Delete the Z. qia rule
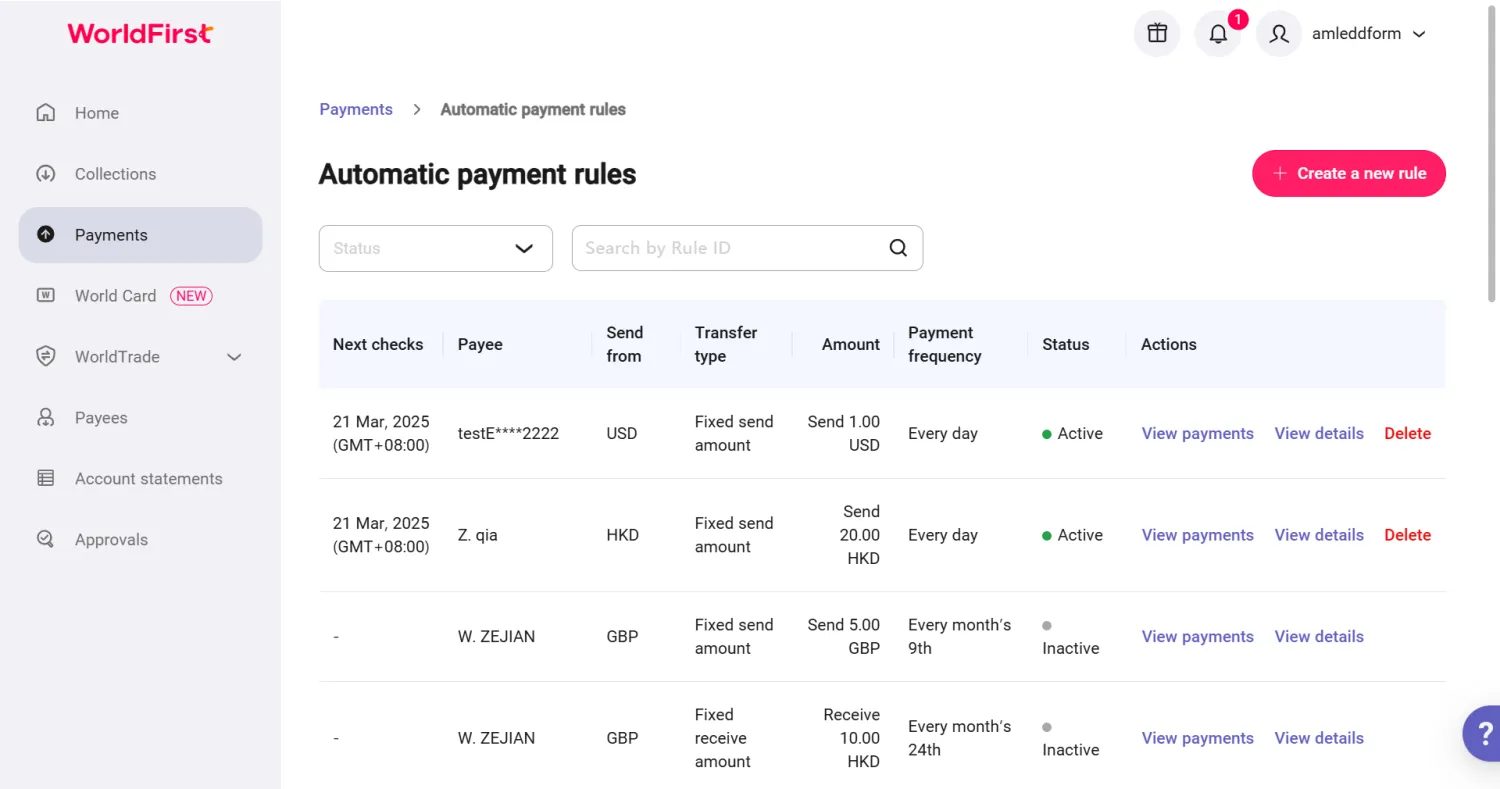 click(1407, 535)
